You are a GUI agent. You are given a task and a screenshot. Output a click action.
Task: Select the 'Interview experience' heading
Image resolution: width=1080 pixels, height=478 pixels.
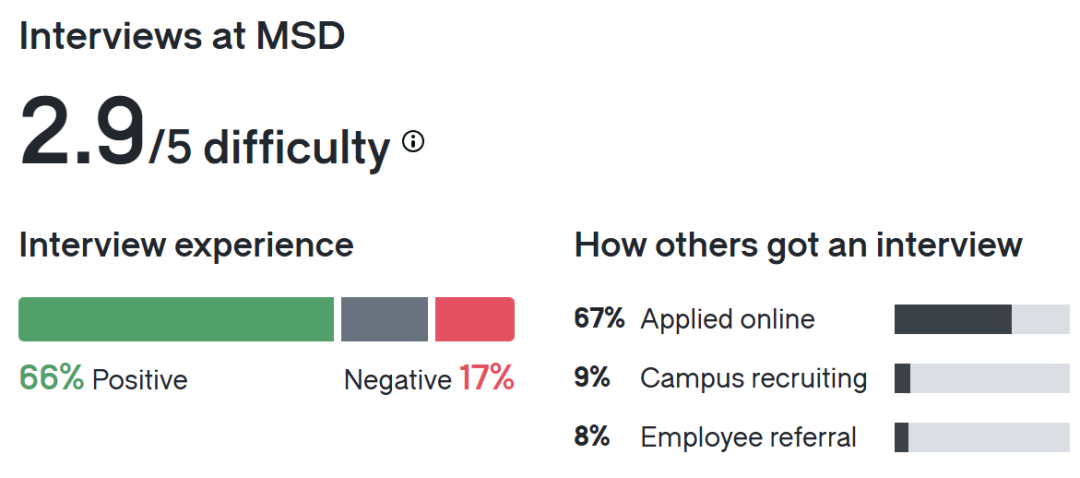(186, 245)
